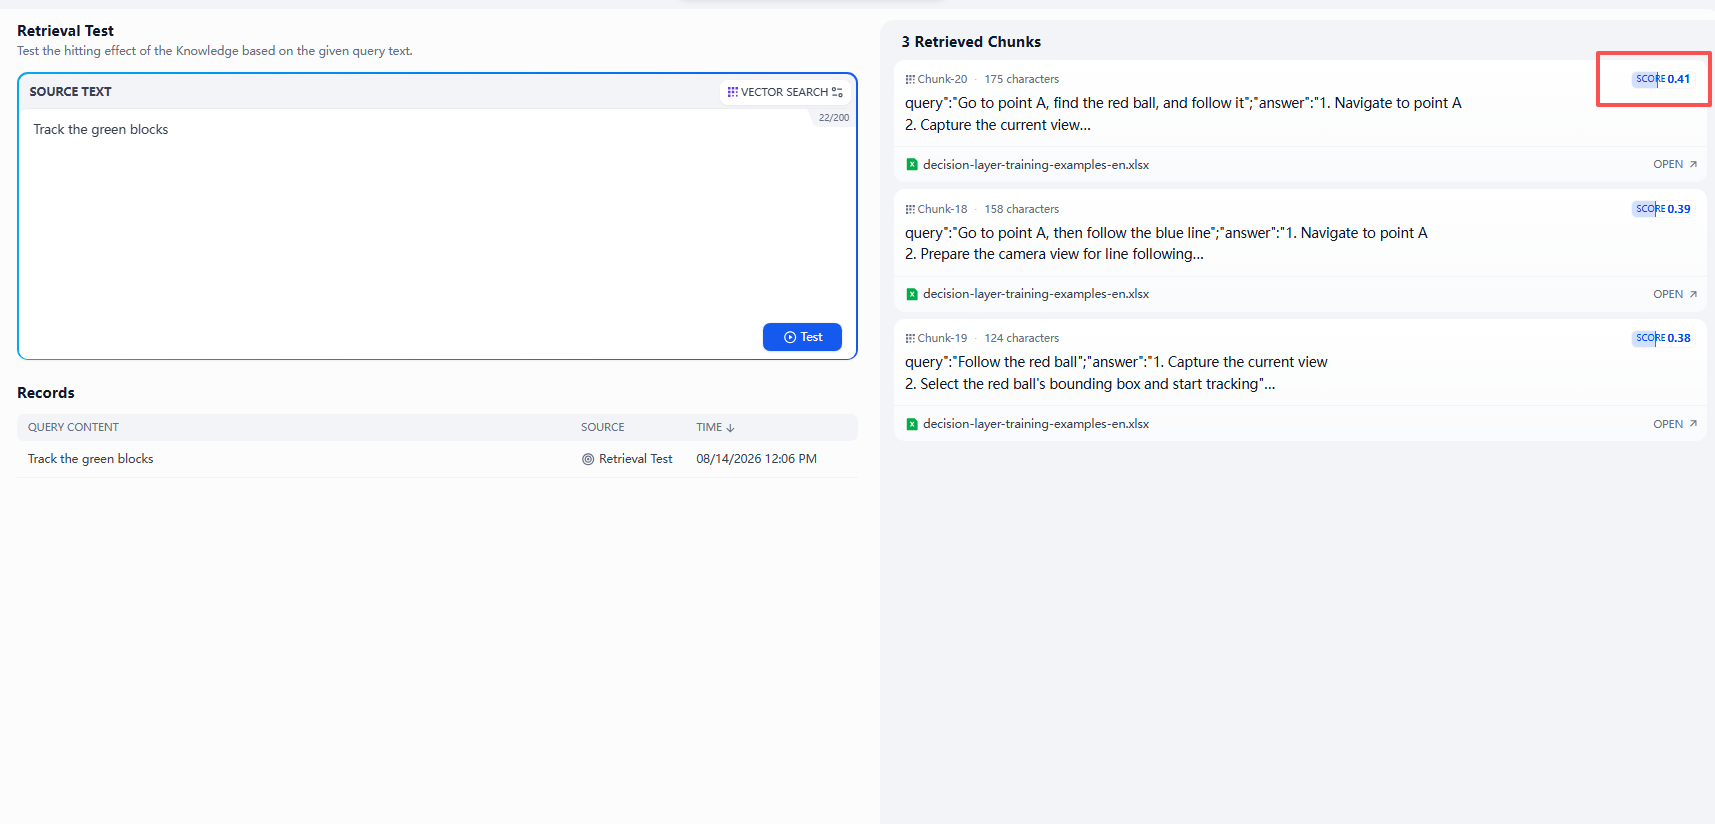Screen dimensions: 1715x824
Task: Sort records by the TIME column header
Action: click(x=715, y=427)
